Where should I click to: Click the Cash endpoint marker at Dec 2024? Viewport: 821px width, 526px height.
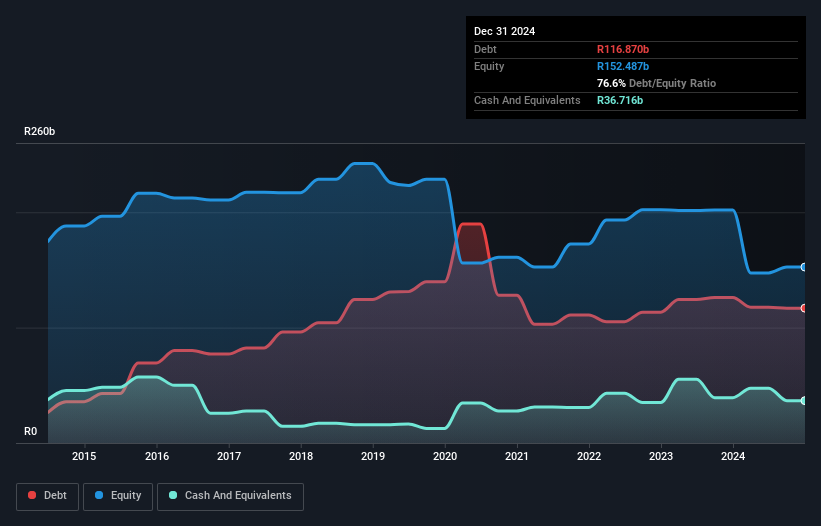coord(804,400)
